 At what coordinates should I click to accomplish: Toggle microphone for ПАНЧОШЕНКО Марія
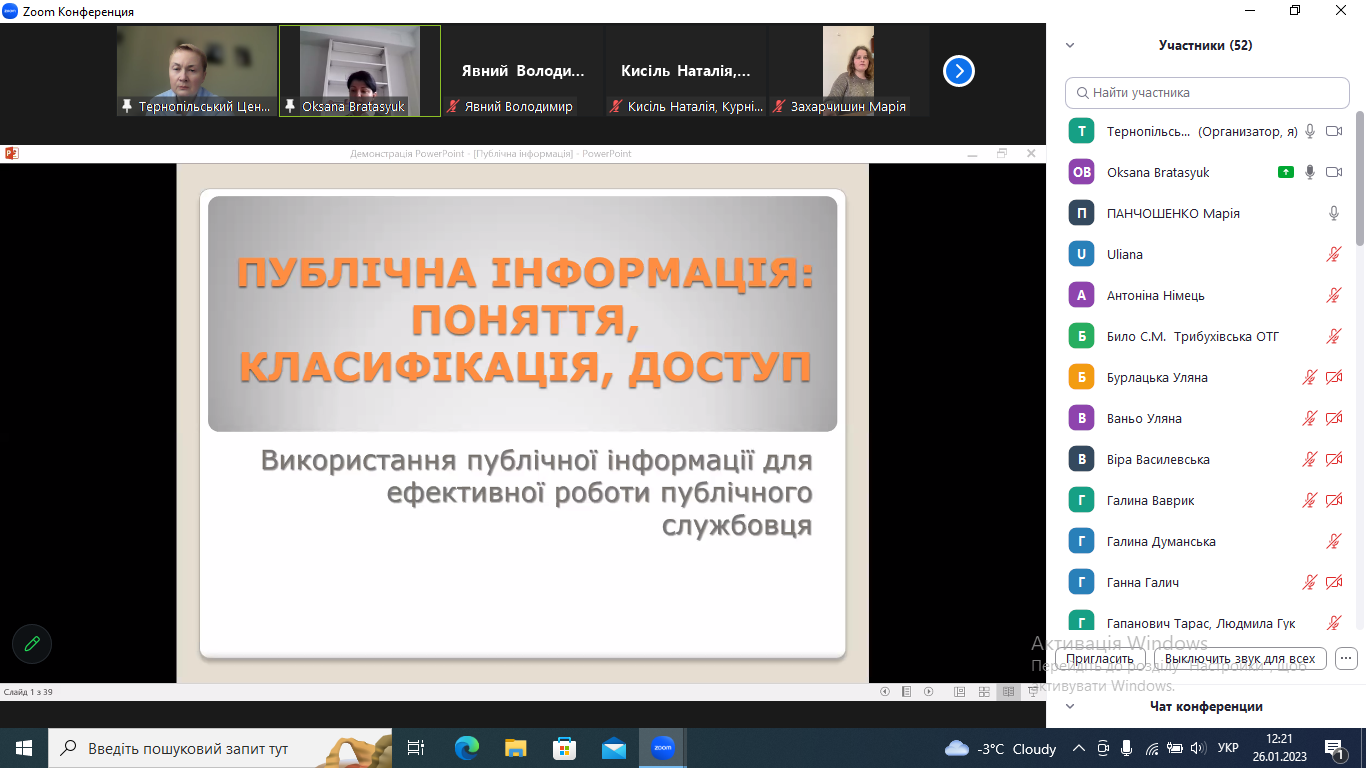[1333, 213]
